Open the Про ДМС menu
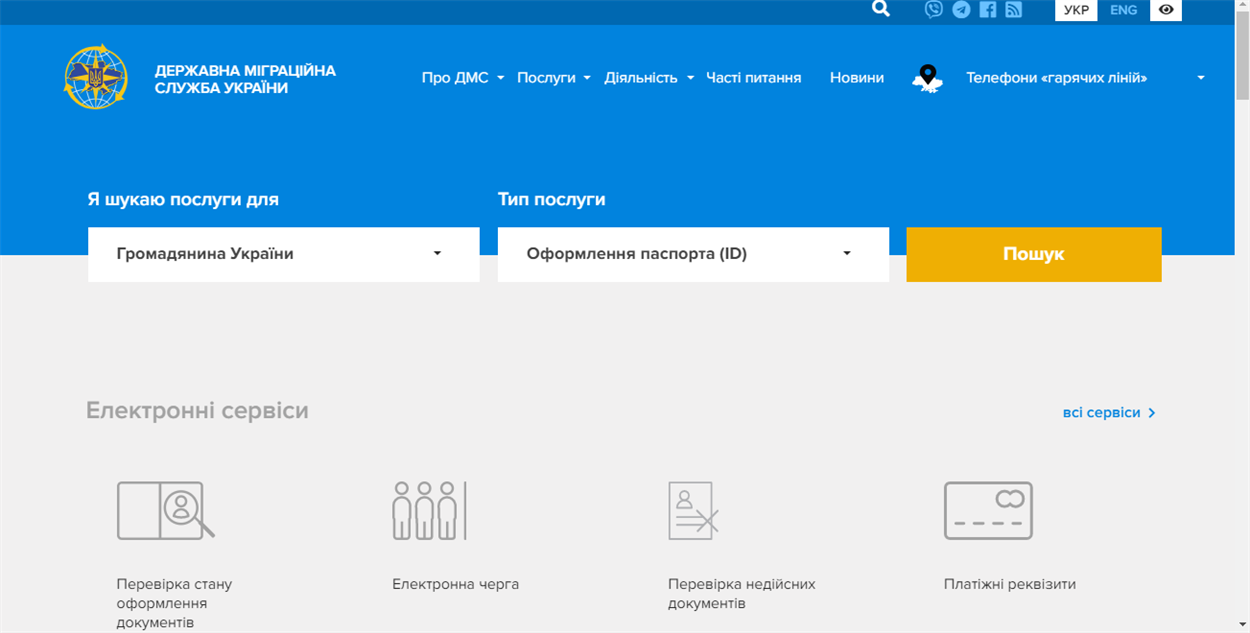Viewport: 1250px width, 633px height. coord(462,78)
